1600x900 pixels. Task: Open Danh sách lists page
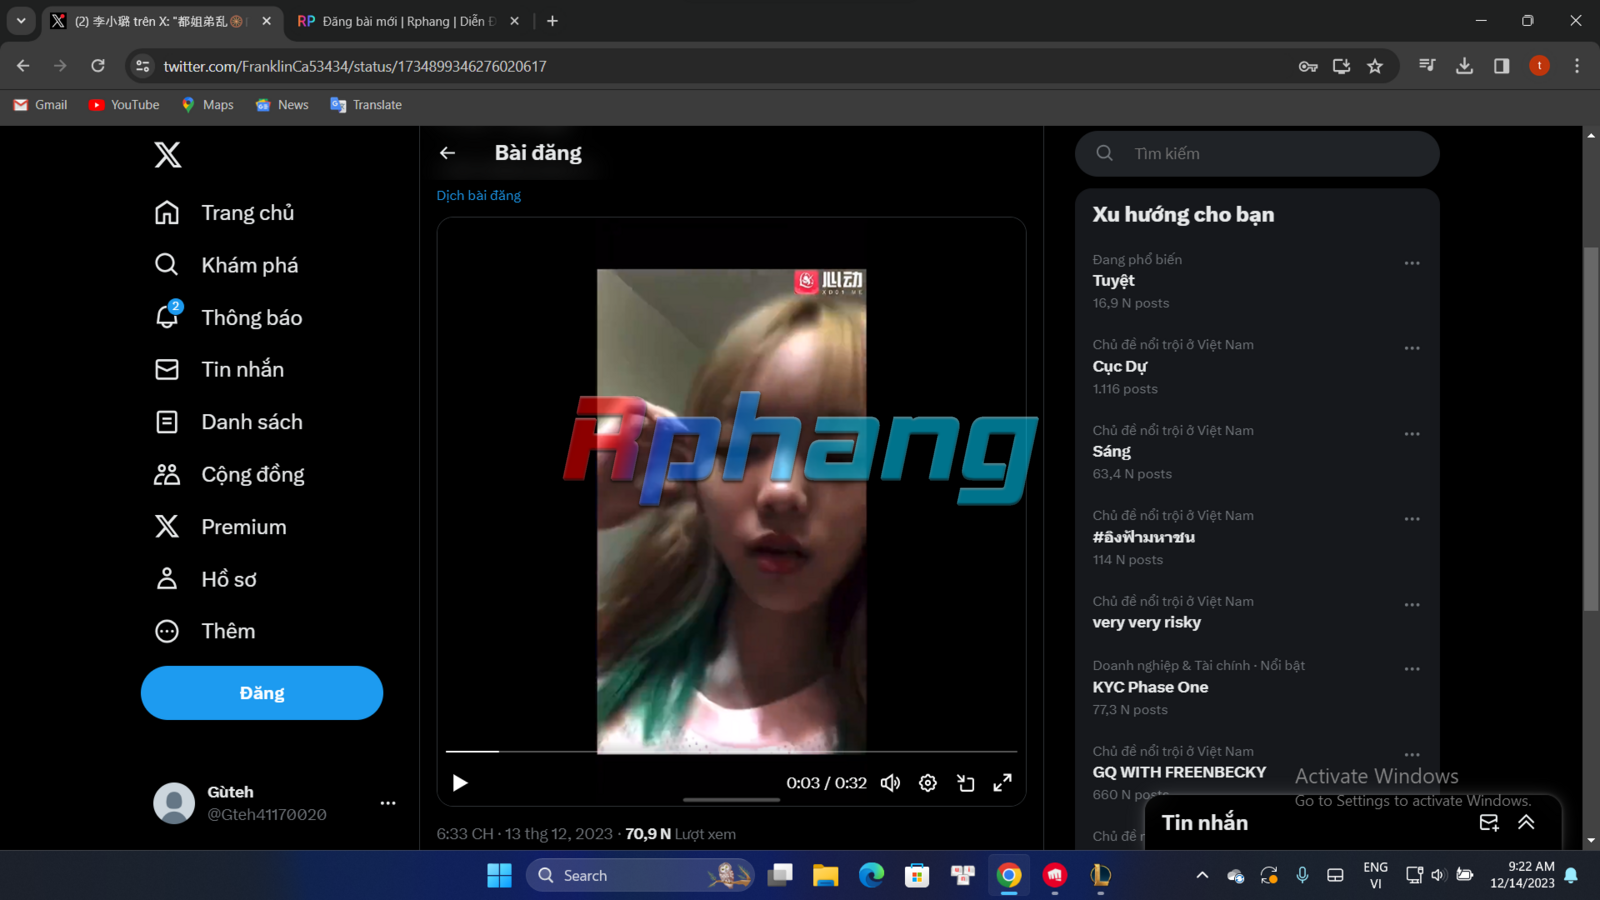point(229,422)
